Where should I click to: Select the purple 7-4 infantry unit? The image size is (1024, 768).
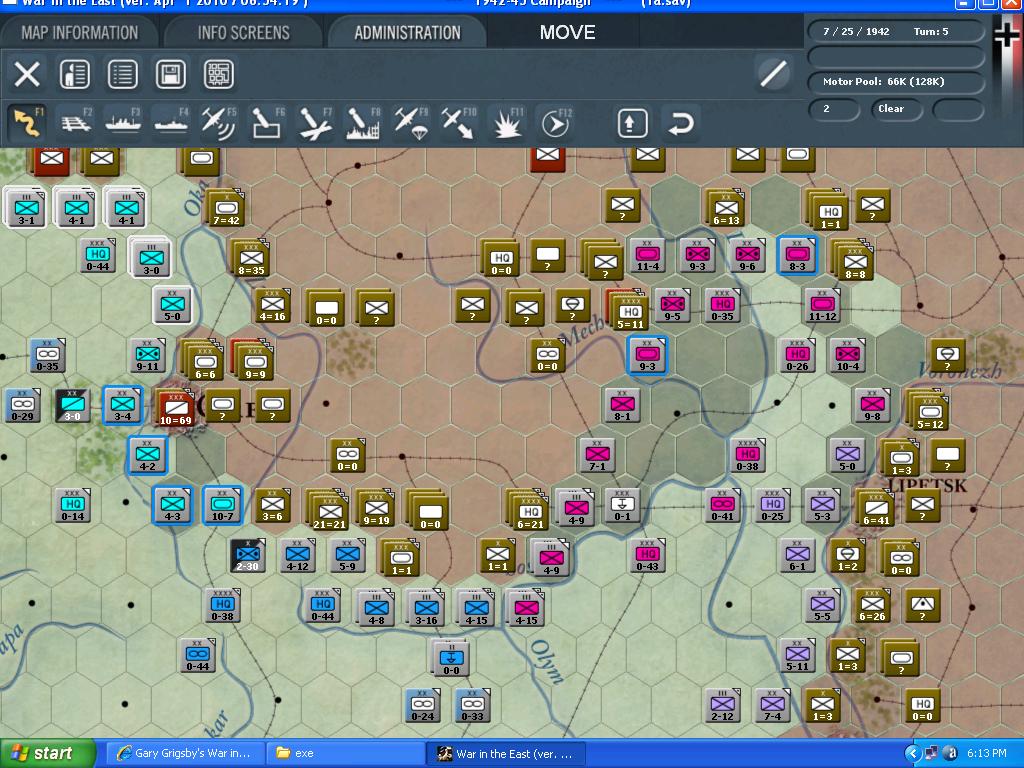773,705
